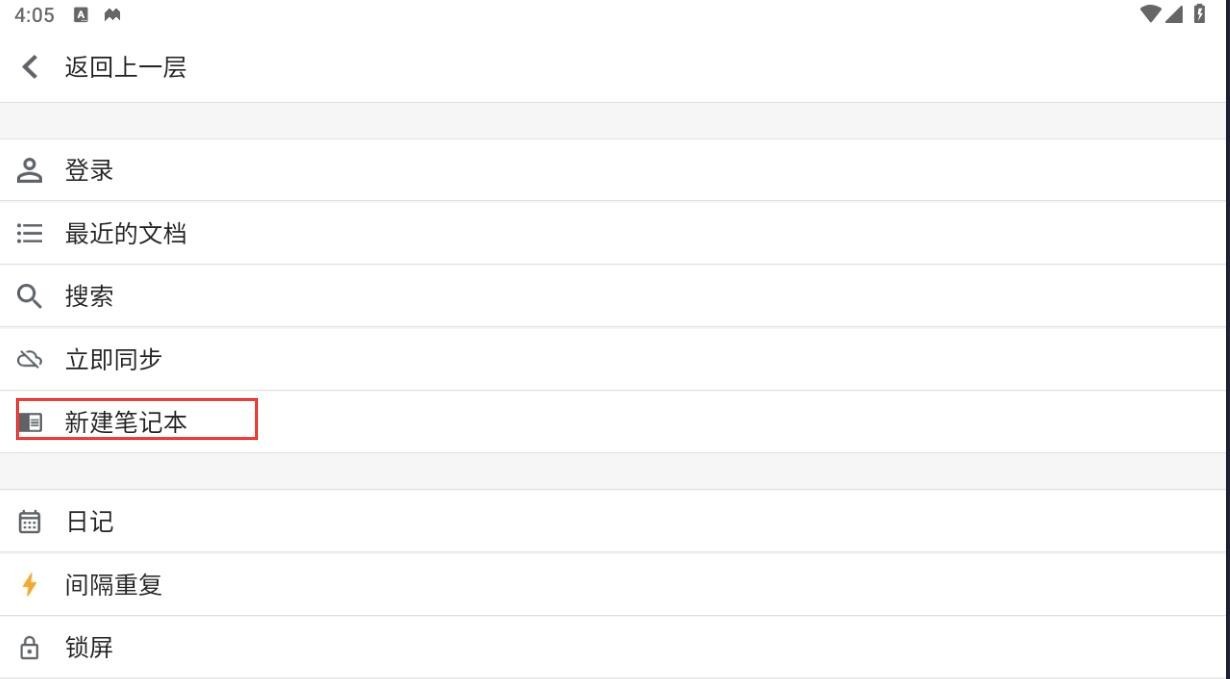Trigger 立即同步 sync now

point(113,359)
